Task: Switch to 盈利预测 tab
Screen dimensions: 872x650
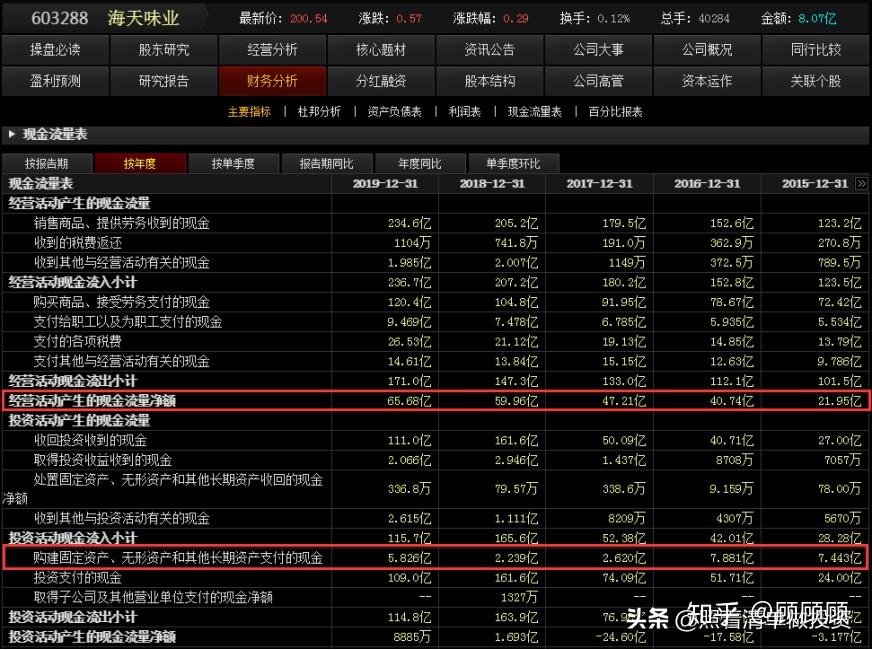Action: (x=55, y=81)
